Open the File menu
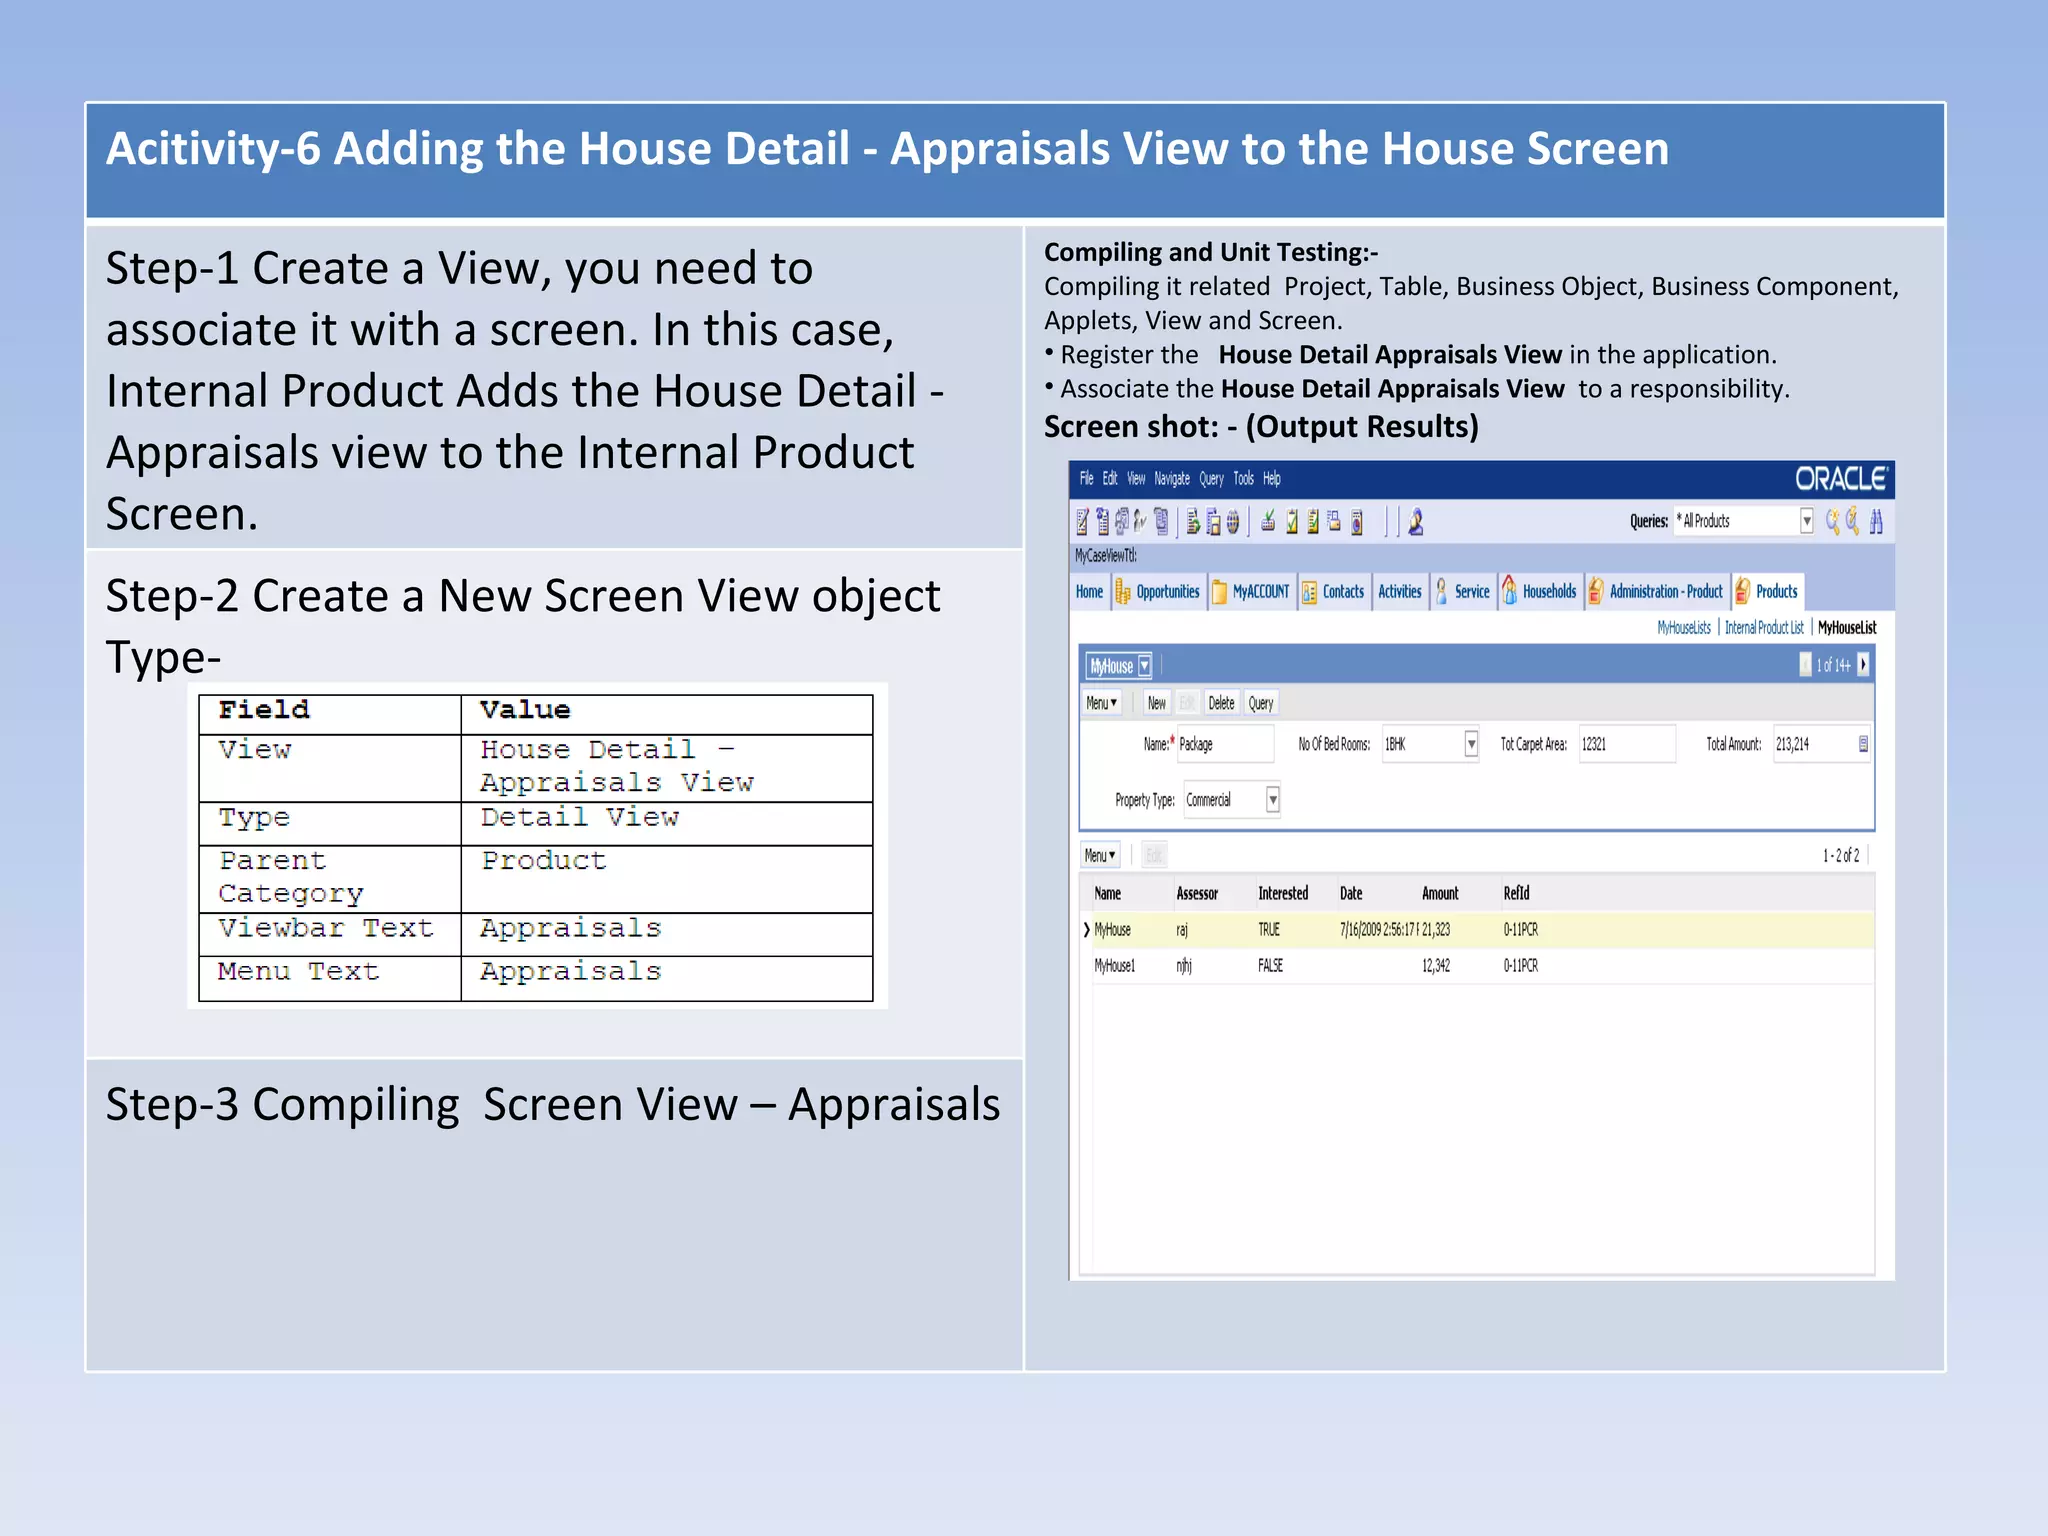 click(x=1086, y=479)
